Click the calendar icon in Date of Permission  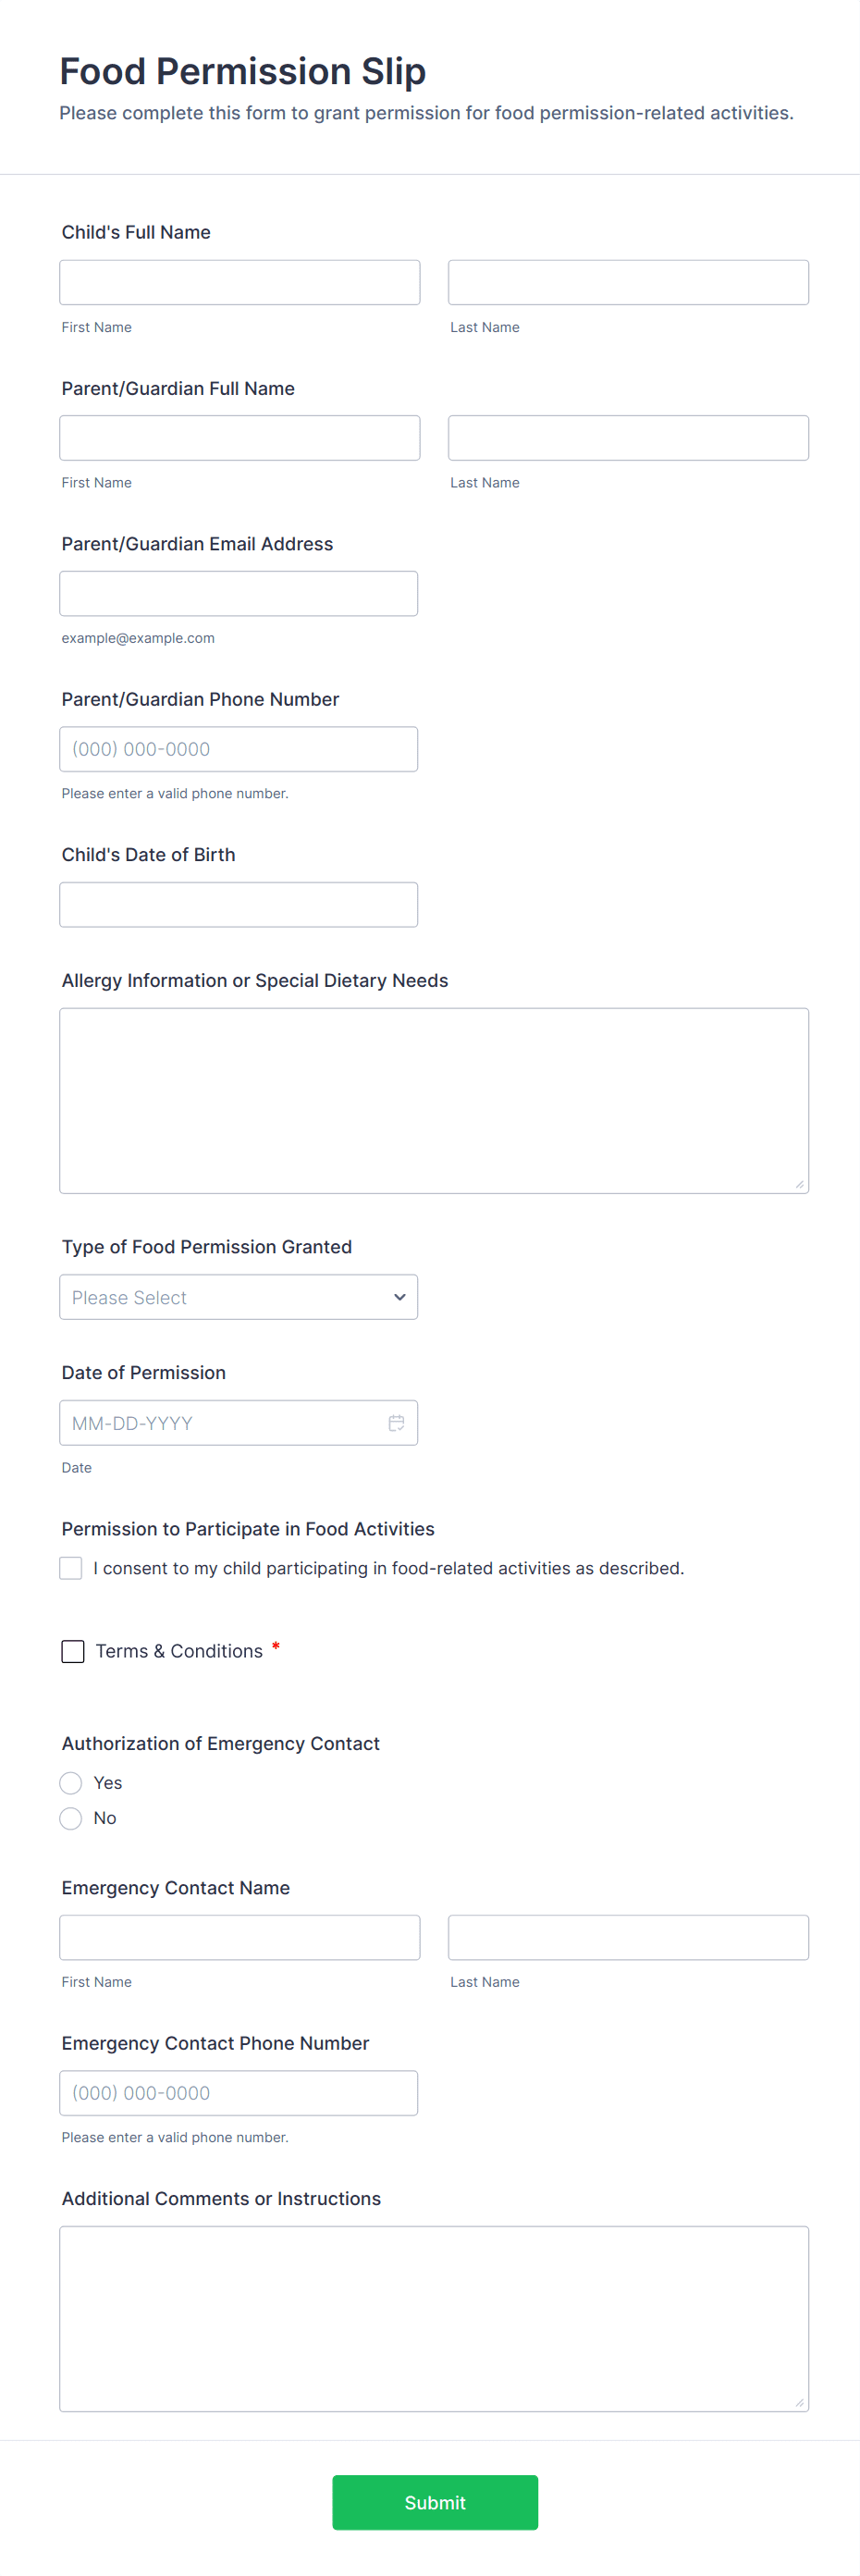click(396, 1423)
